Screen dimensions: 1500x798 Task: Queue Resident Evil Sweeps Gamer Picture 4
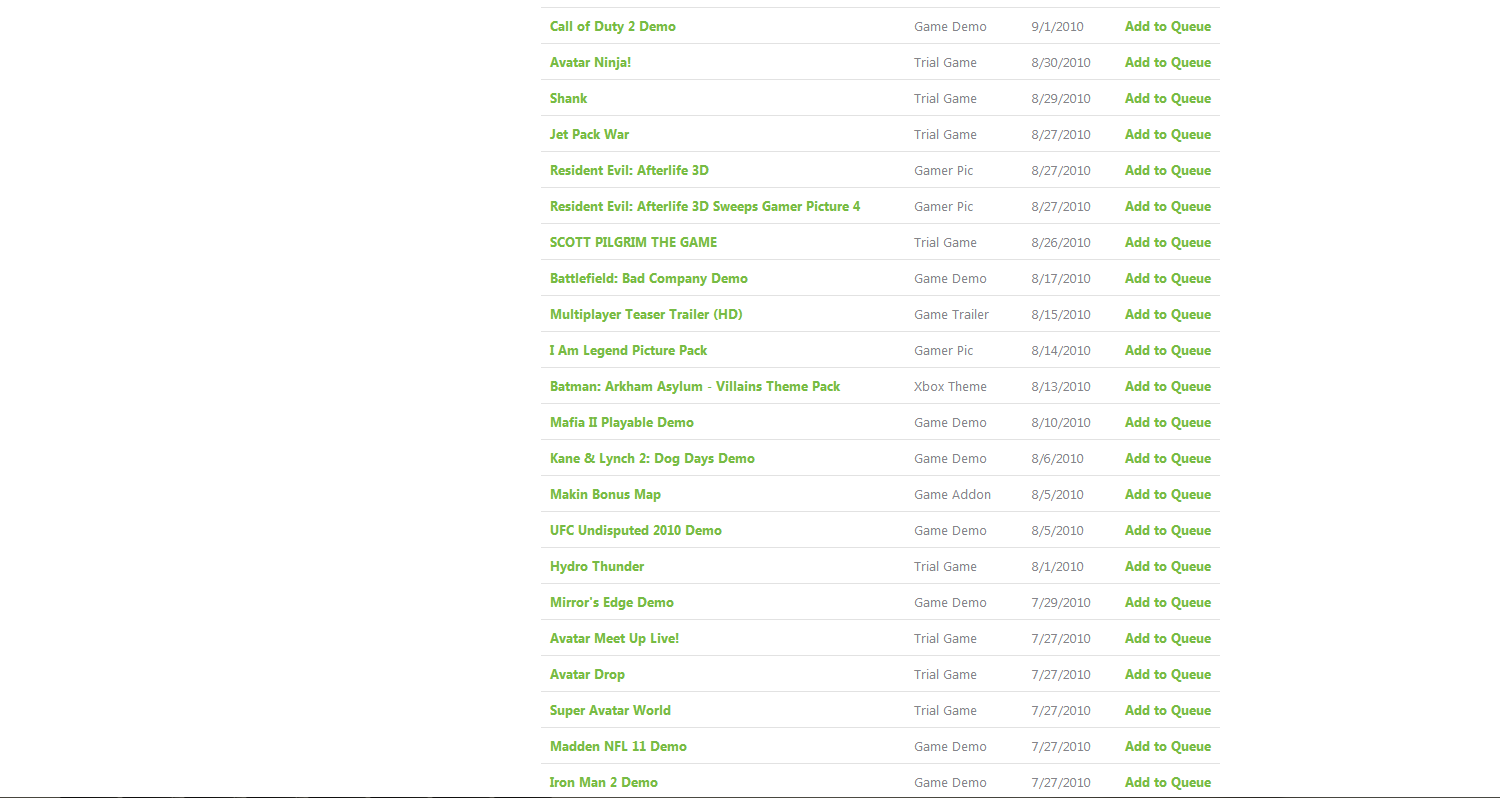[x=1167, y=207]
